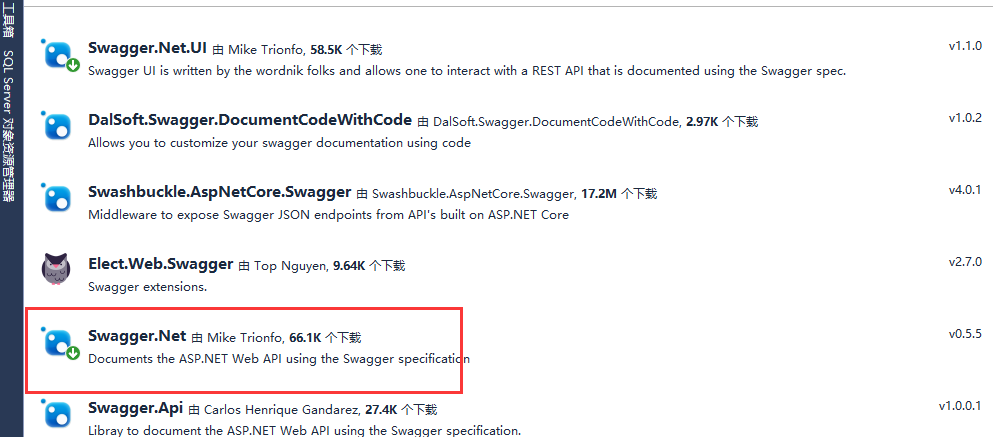This screenshot has width=993, height=437.
Task: Click the Swagger.Net.UI package icon
Action: [60, 54]
